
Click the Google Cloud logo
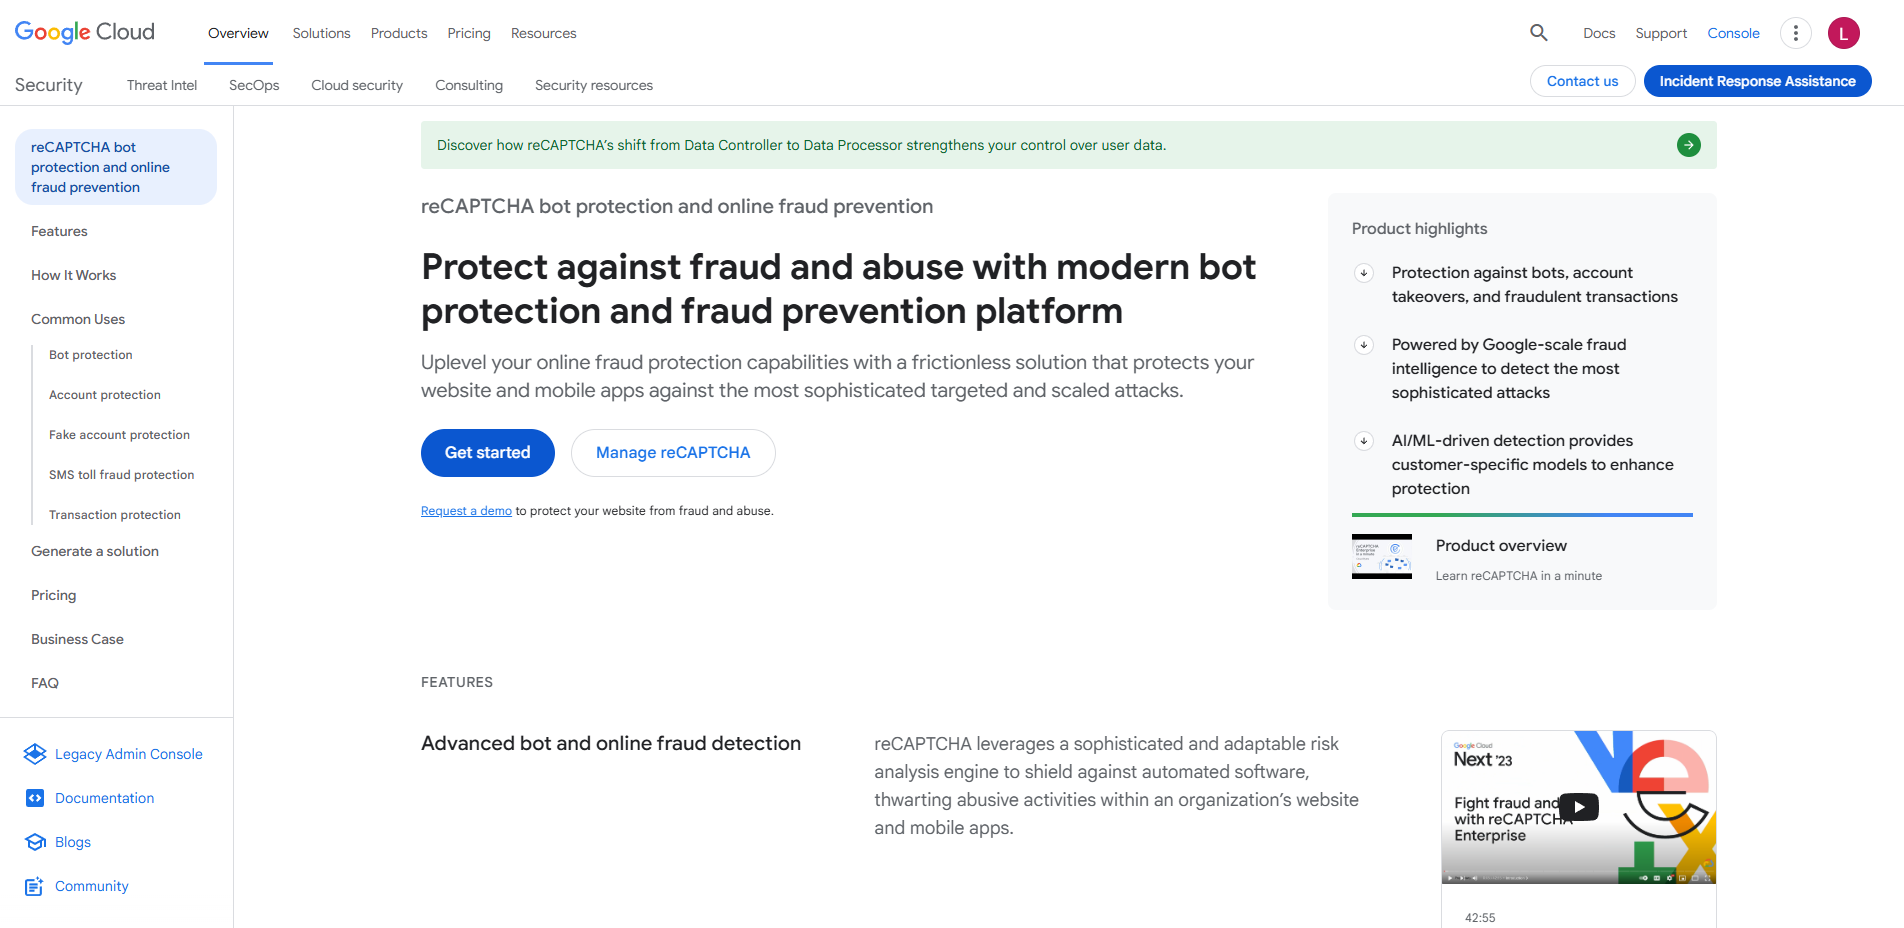85,32
